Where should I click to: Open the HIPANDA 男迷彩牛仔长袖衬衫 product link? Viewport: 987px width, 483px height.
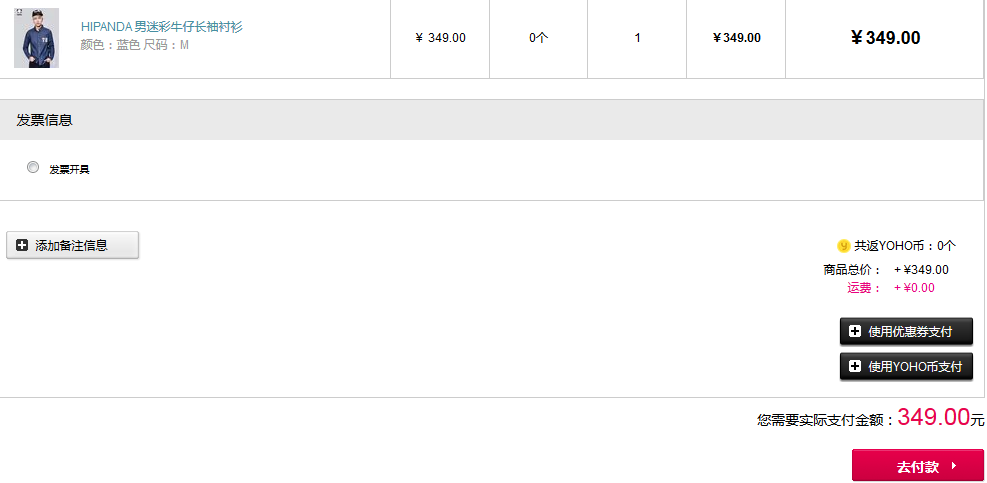pos(162,26)
